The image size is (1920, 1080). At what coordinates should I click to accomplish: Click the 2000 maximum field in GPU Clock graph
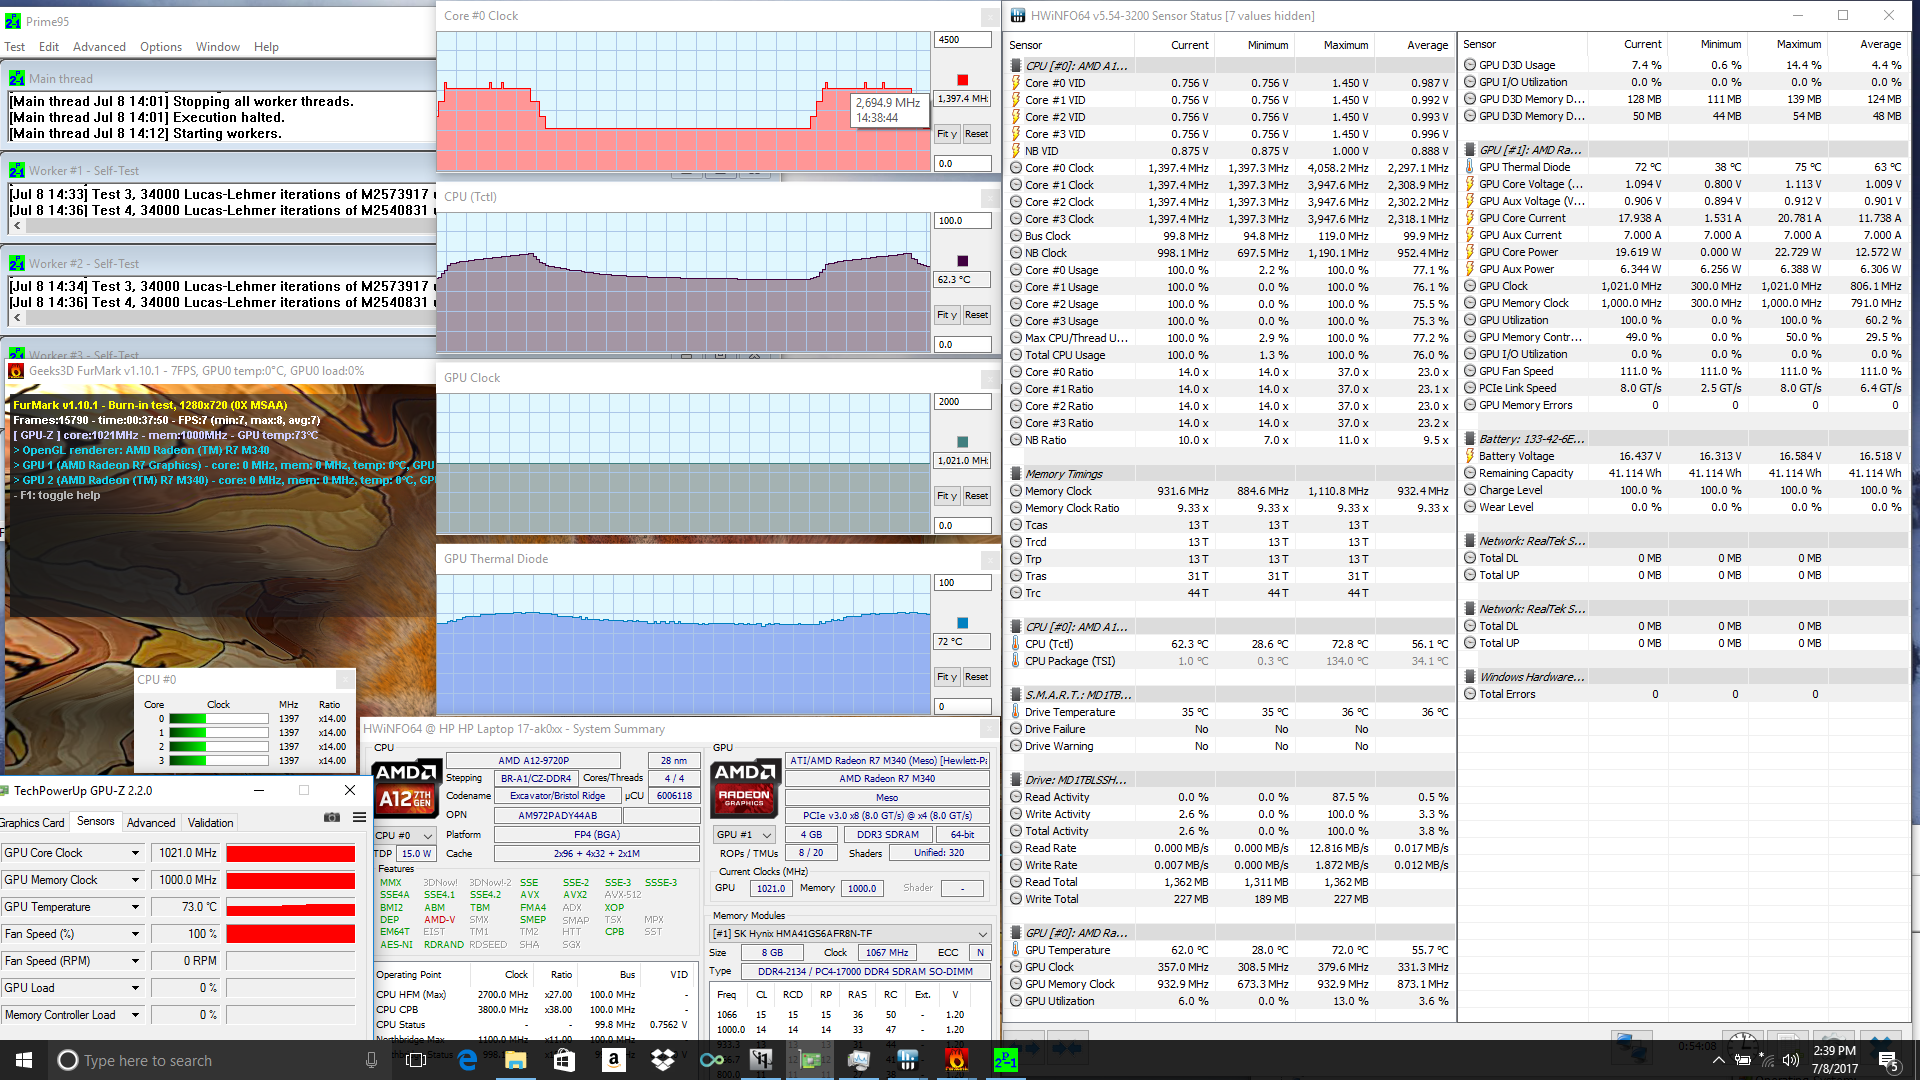tap(962, 402)
